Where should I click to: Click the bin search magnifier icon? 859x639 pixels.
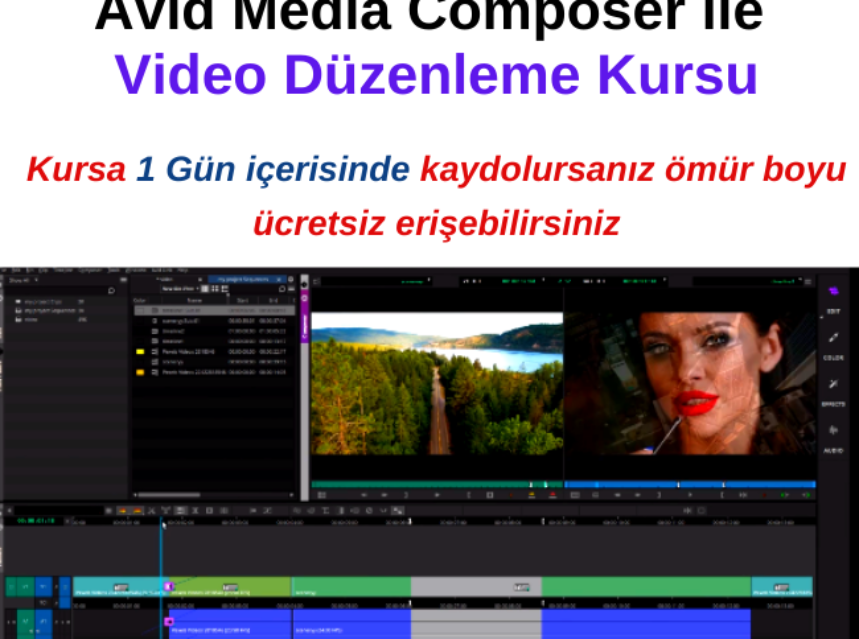(282, 289)
